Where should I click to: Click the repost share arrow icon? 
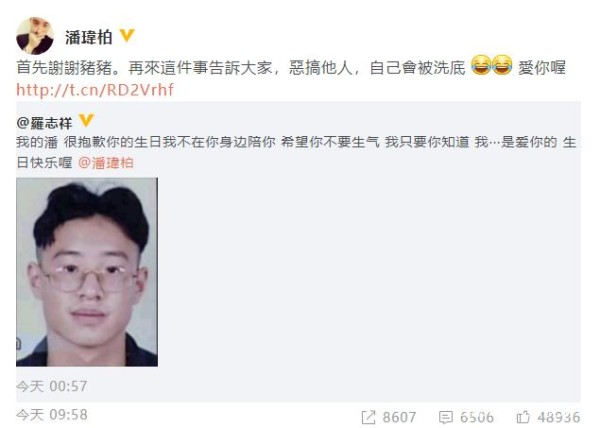[368, 417]
